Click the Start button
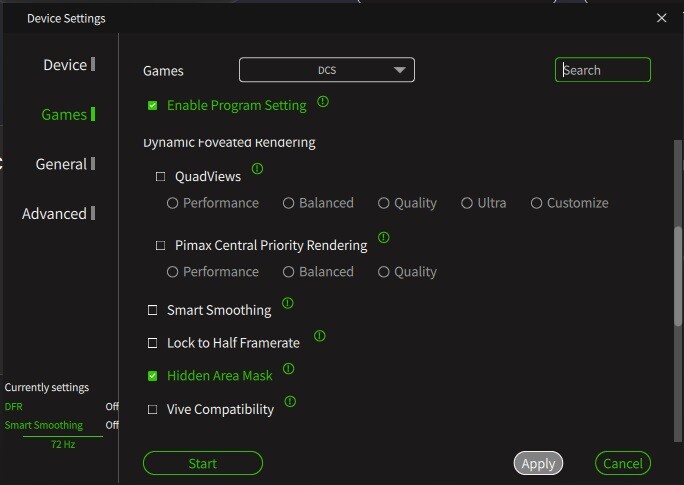 point(203,463)
